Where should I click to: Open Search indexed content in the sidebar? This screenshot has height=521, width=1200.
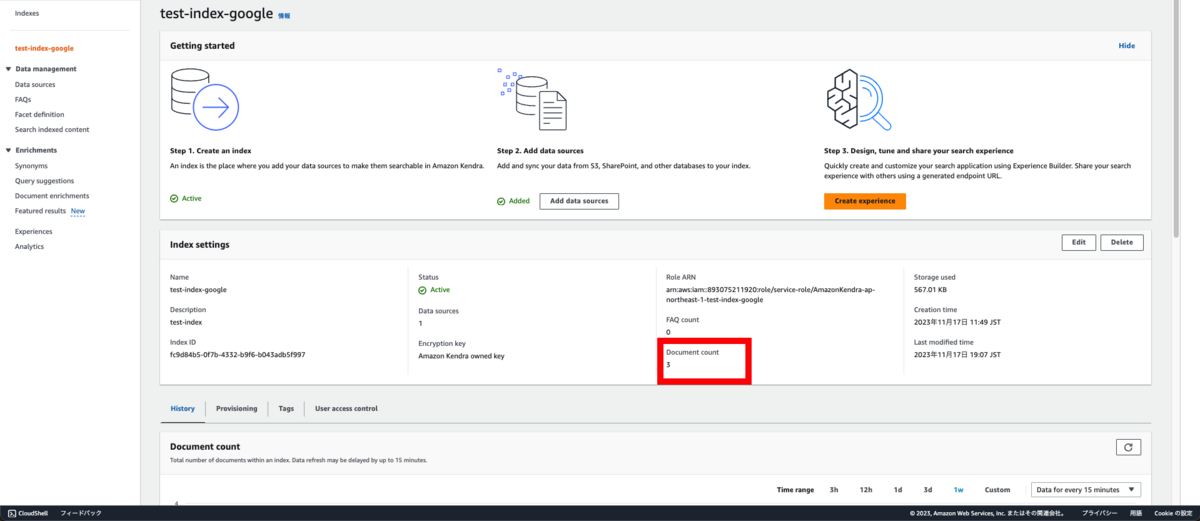point(52,130)
